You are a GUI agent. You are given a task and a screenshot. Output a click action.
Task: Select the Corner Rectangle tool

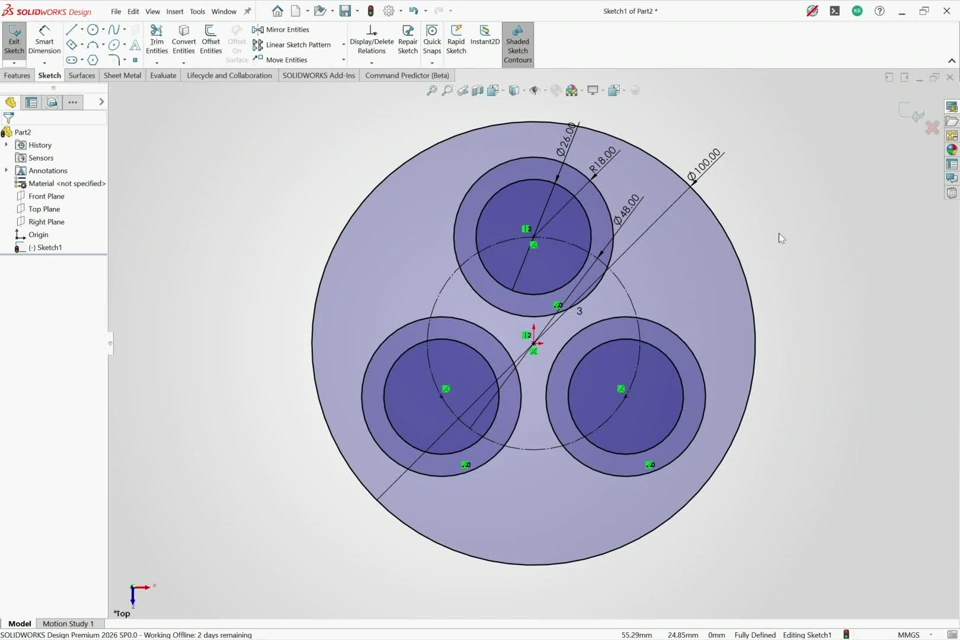pyautogui.click(x=72, y=45)
